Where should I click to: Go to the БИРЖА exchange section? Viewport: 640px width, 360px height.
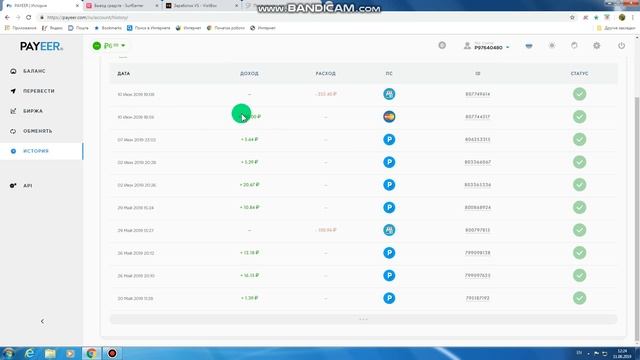33,111
